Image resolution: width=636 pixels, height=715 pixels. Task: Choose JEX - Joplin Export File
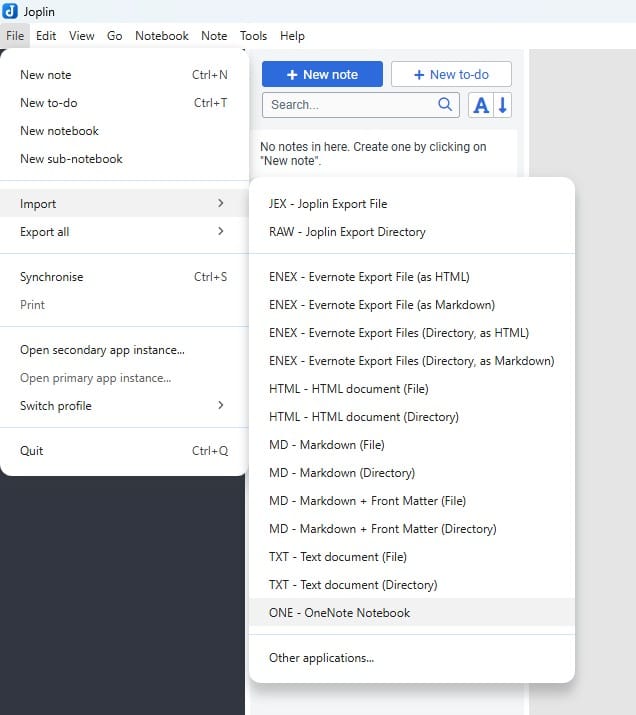(327, 204)
